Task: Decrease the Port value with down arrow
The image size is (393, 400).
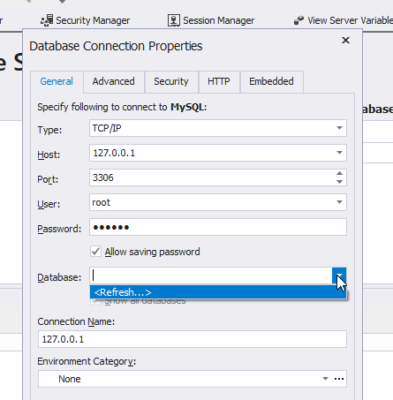Action: tap(339, 182)
